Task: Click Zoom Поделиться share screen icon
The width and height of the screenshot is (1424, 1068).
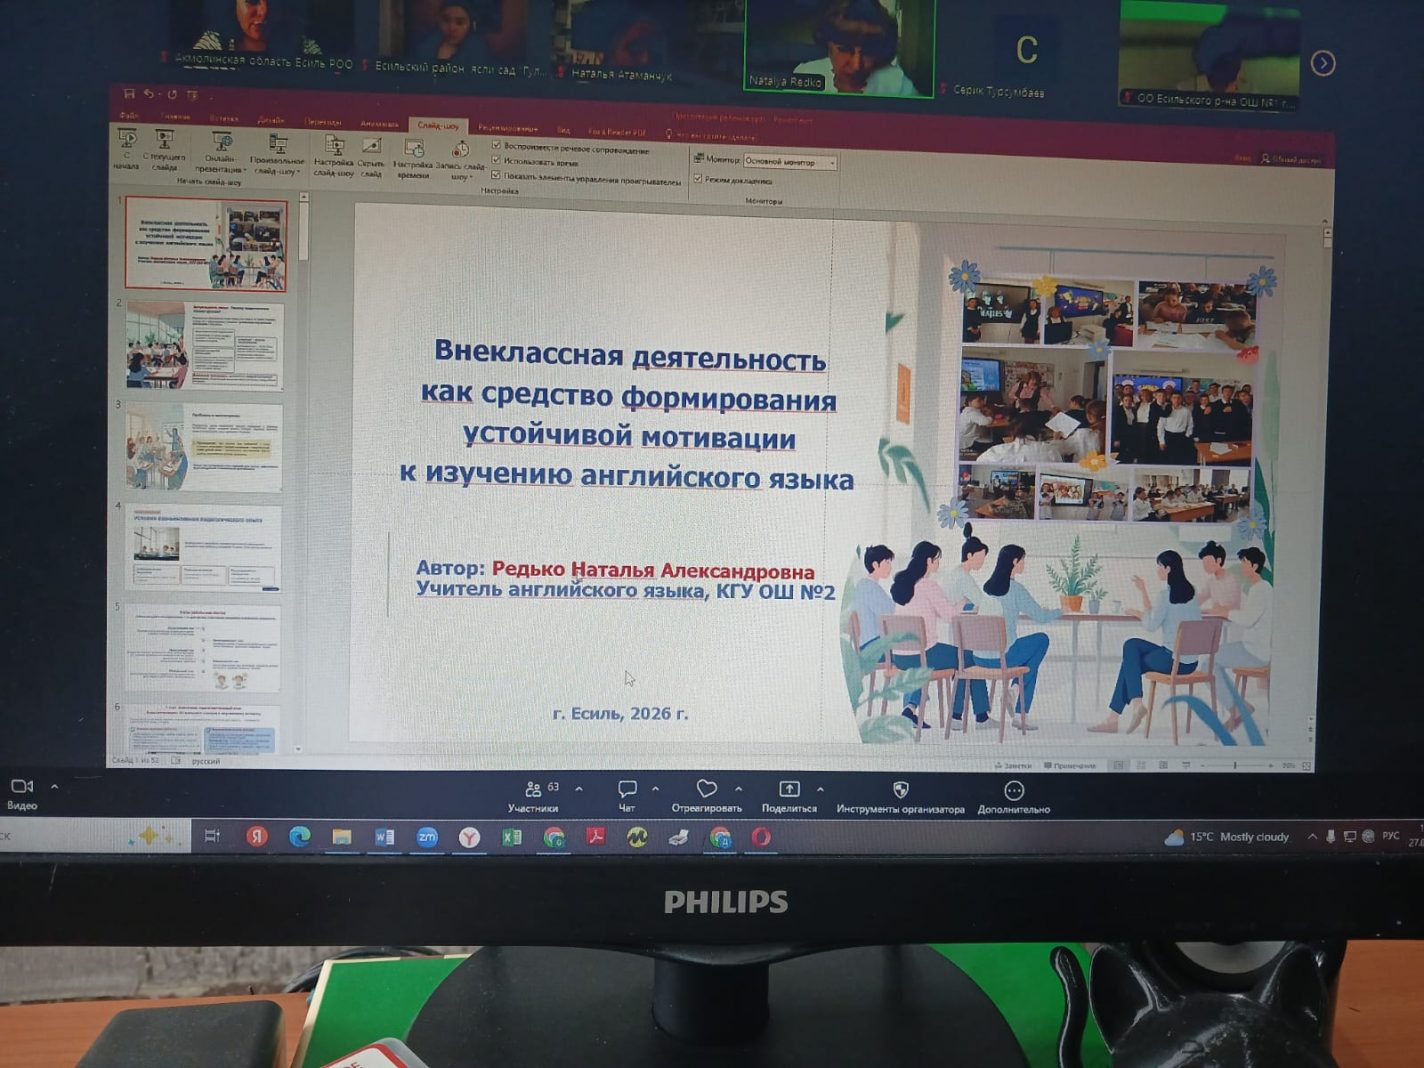Action: (789, 790)
